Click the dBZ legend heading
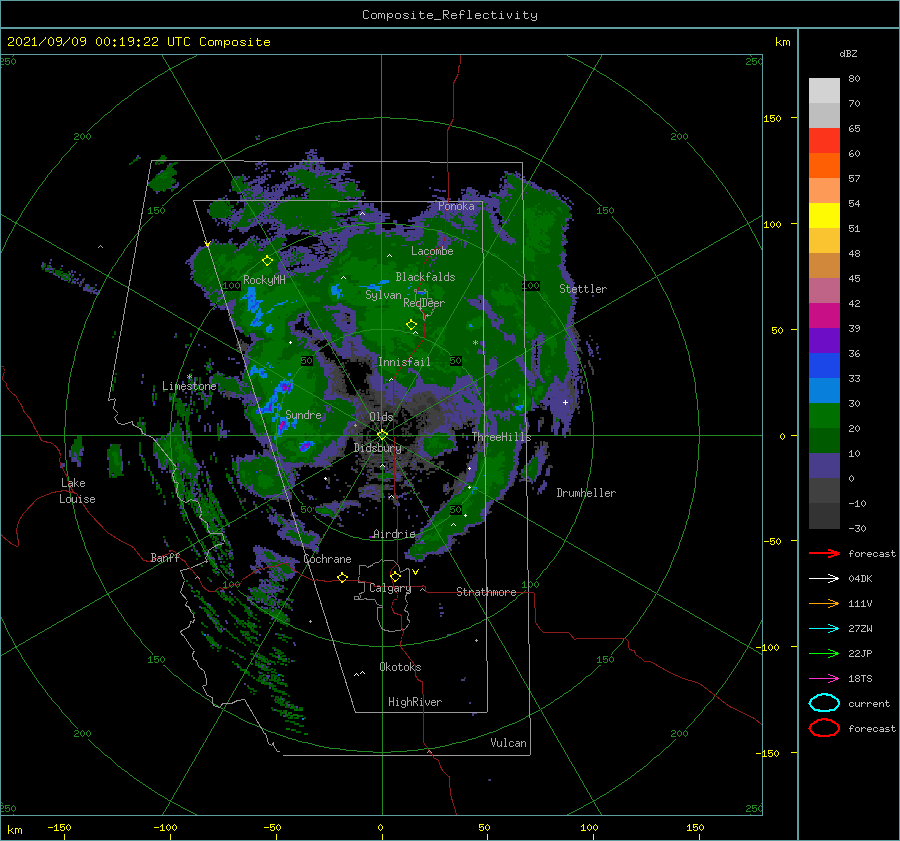900x841 pixels. [848, 53]
